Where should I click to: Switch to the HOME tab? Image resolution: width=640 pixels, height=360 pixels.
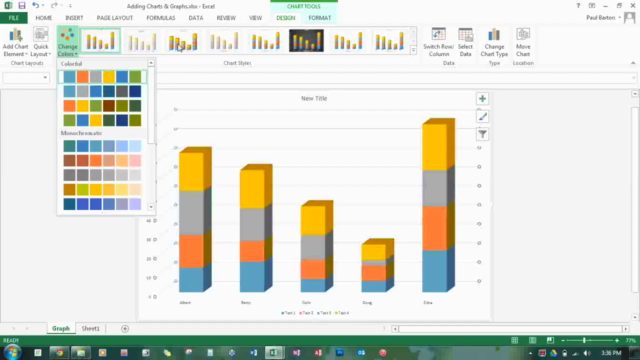pos(44,18)
